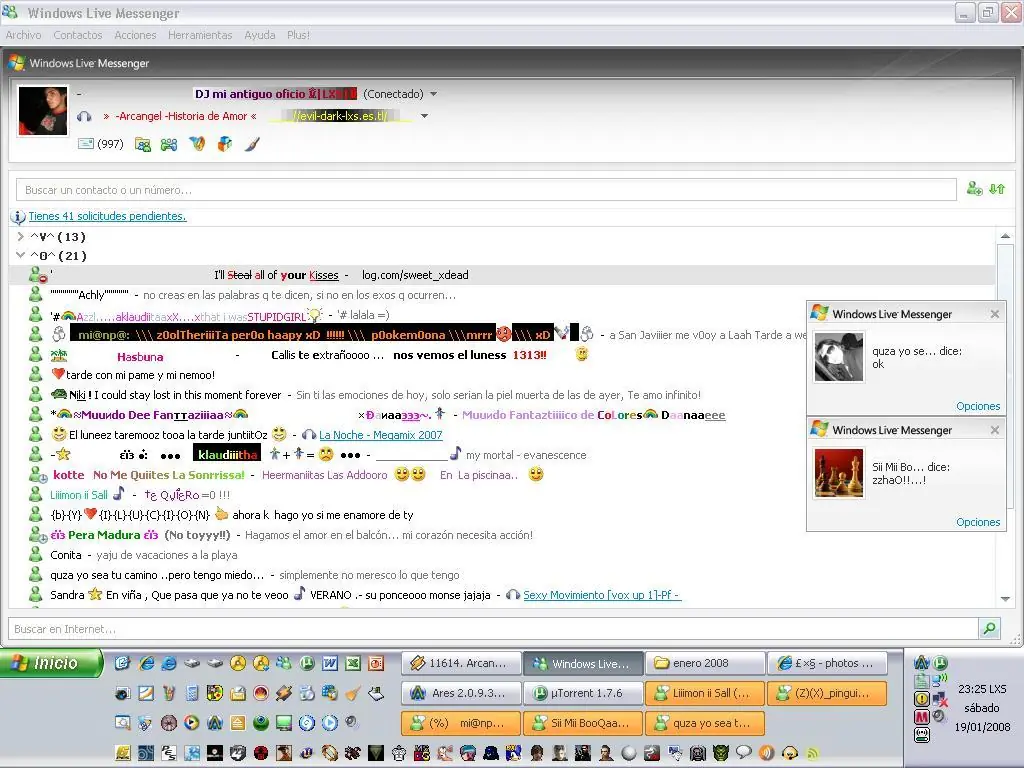Click the search magnifier button in Buscar en Internet

coord(989,629)
